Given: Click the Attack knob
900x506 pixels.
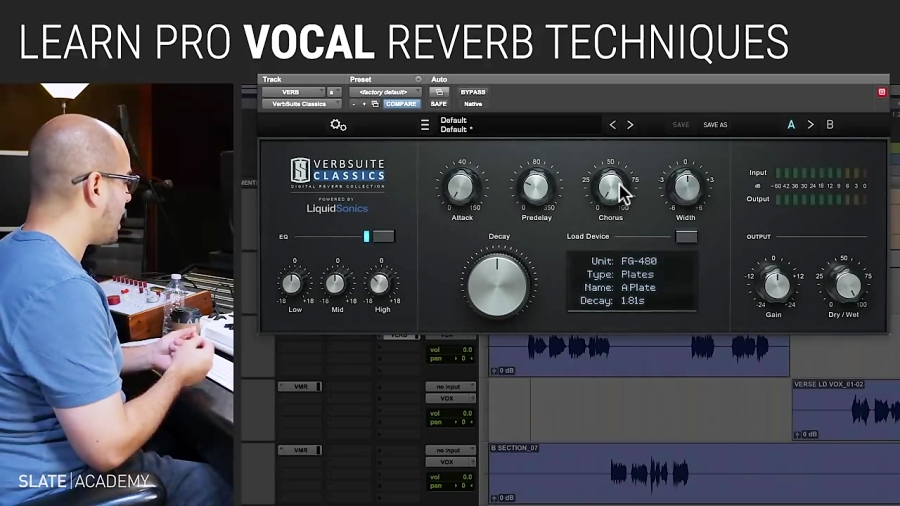Looking at the screenshot, I should tap(461, 187).
